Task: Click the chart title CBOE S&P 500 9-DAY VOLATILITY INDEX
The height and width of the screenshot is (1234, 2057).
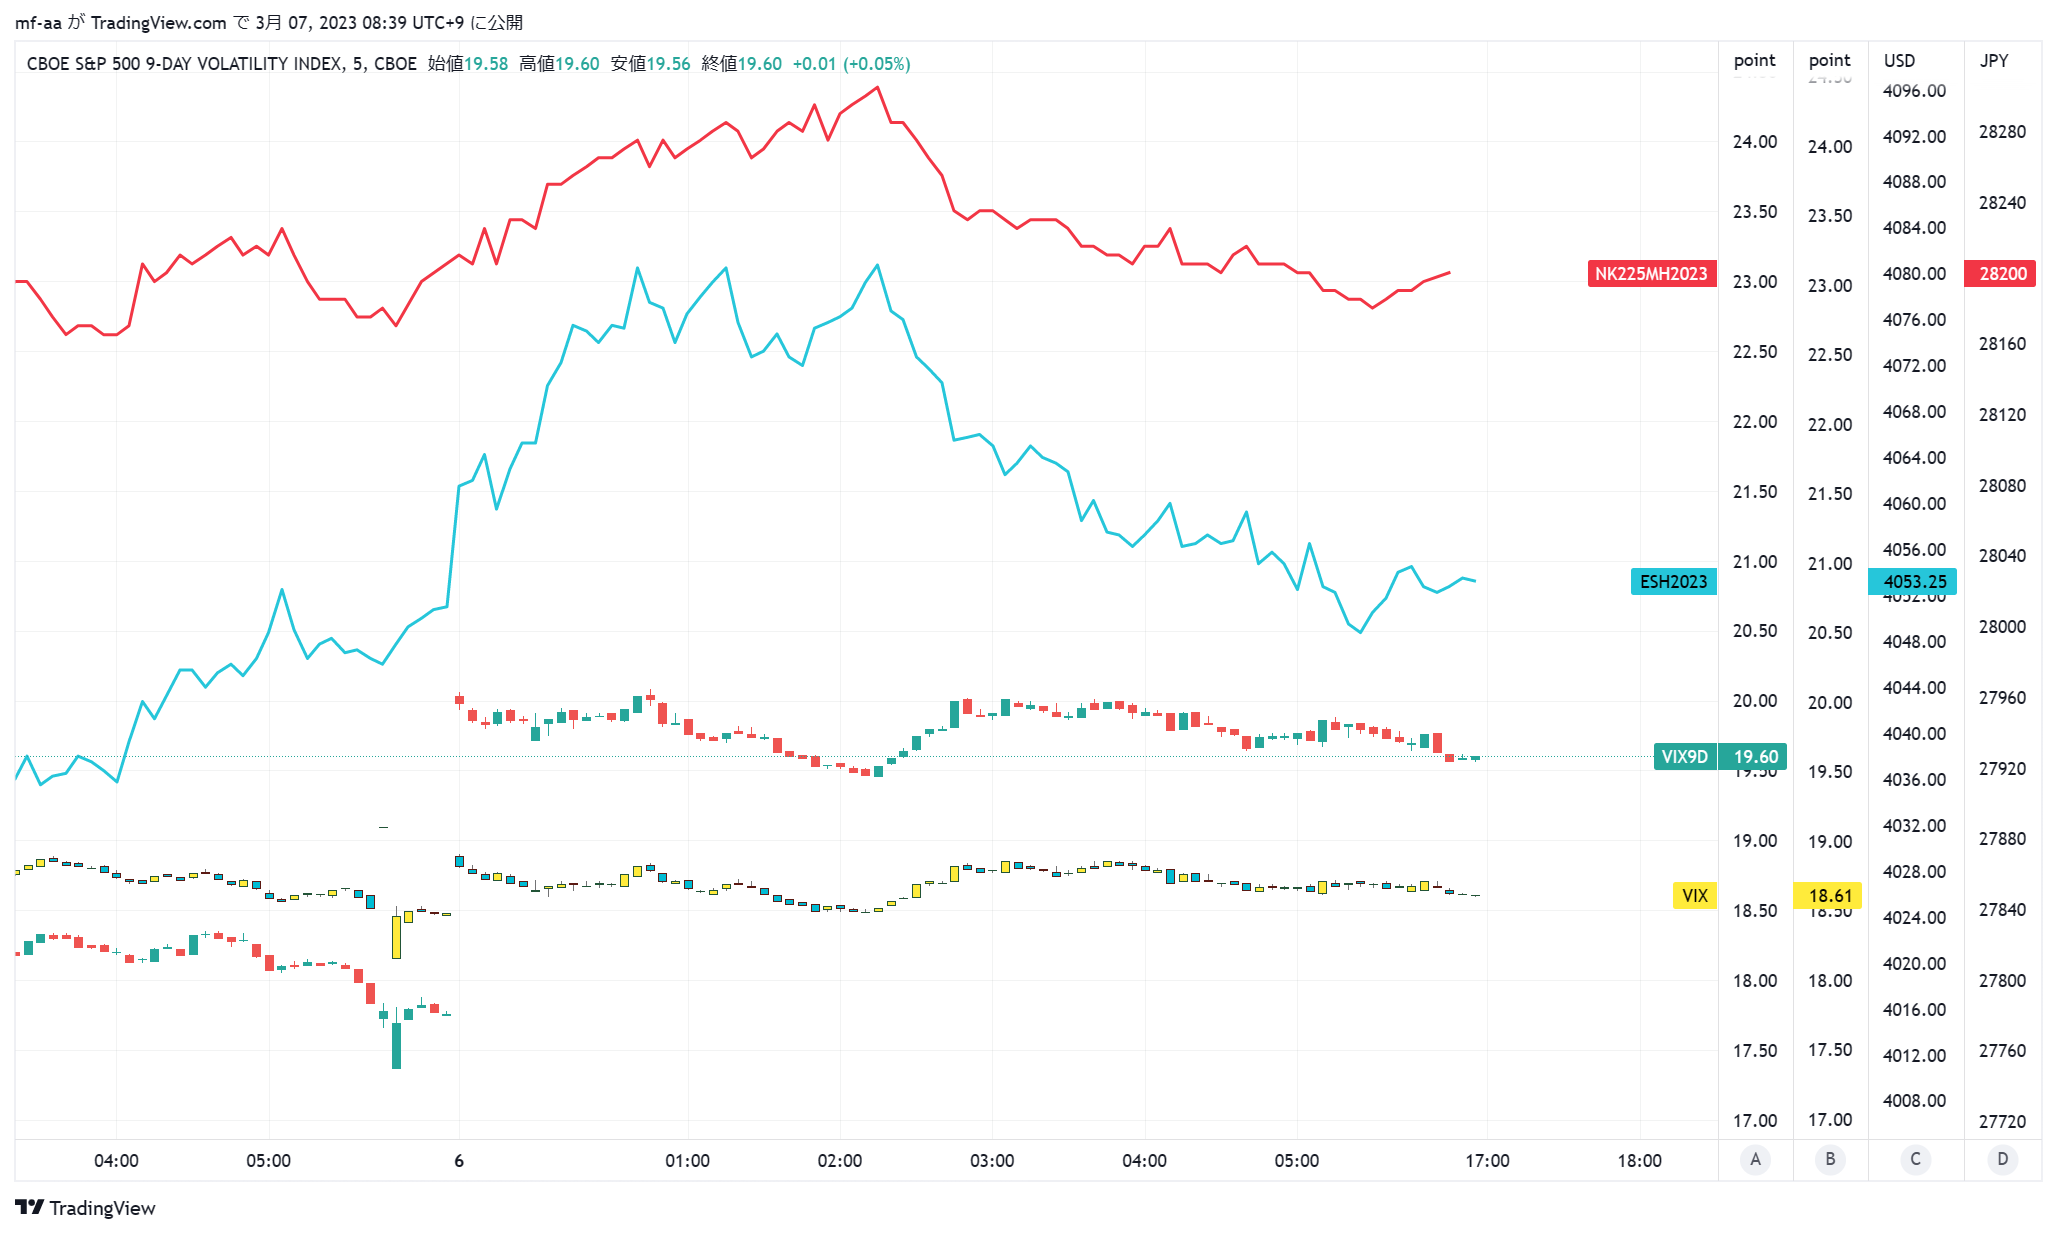Action: point(185,64)
